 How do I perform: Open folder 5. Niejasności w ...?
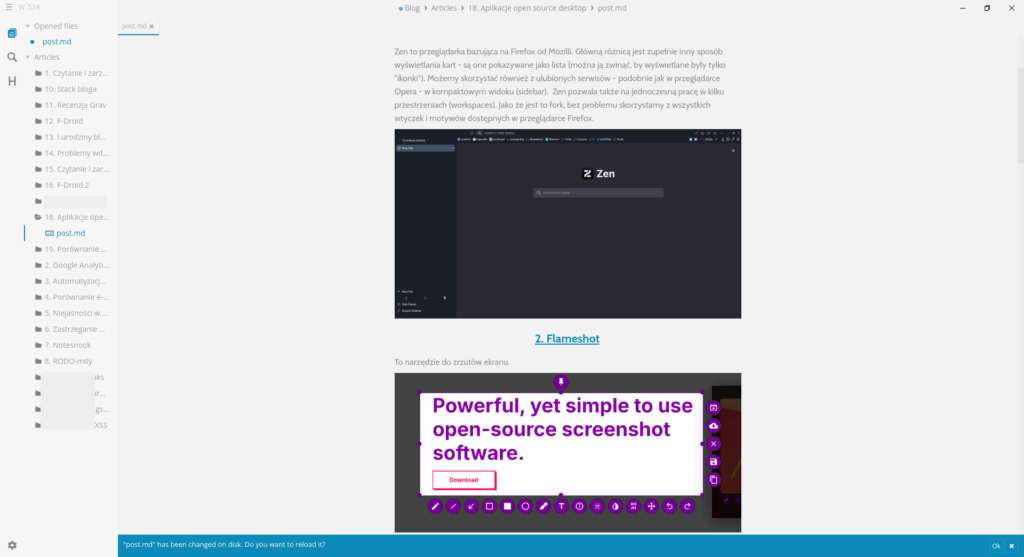click(76, 313)
